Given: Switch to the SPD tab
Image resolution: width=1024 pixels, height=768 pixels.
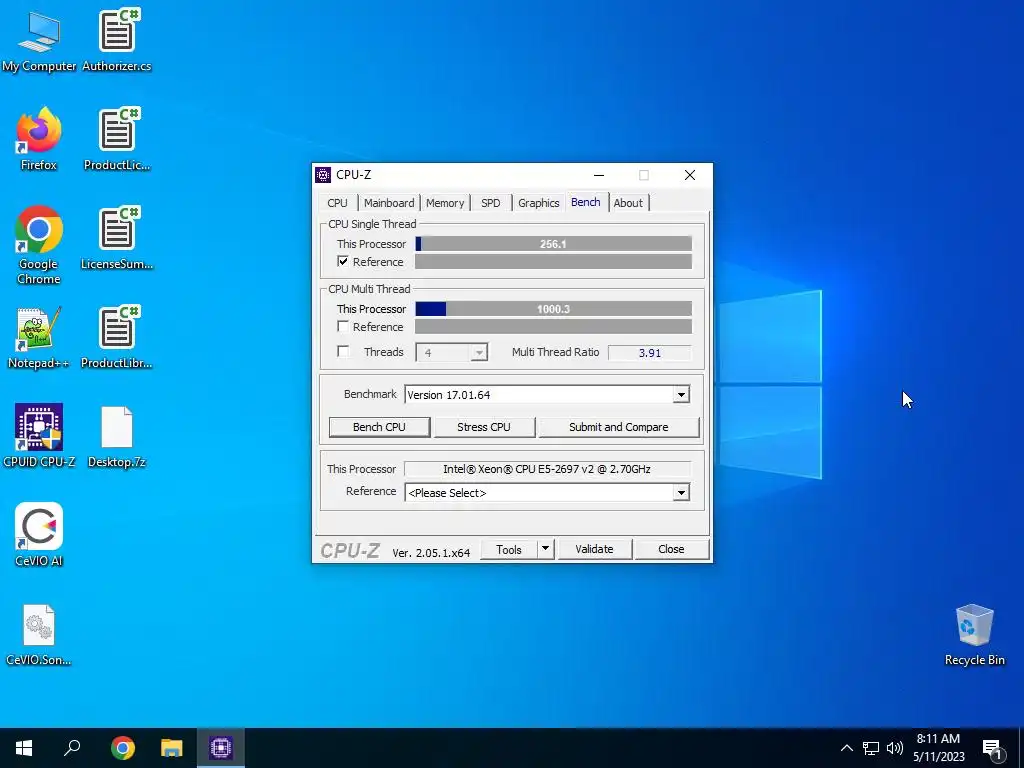Looking at the screenshot, I should pyautogui.click(x=490, y=203).
